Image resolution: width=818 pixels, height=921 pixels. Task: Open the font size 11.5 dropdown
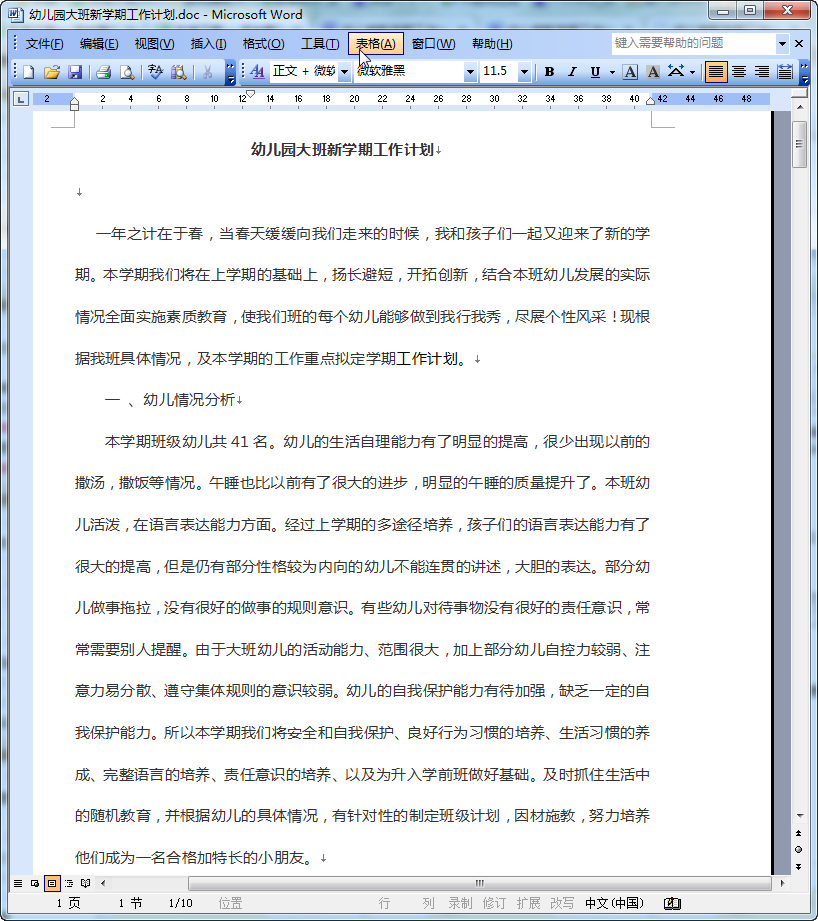524,72
